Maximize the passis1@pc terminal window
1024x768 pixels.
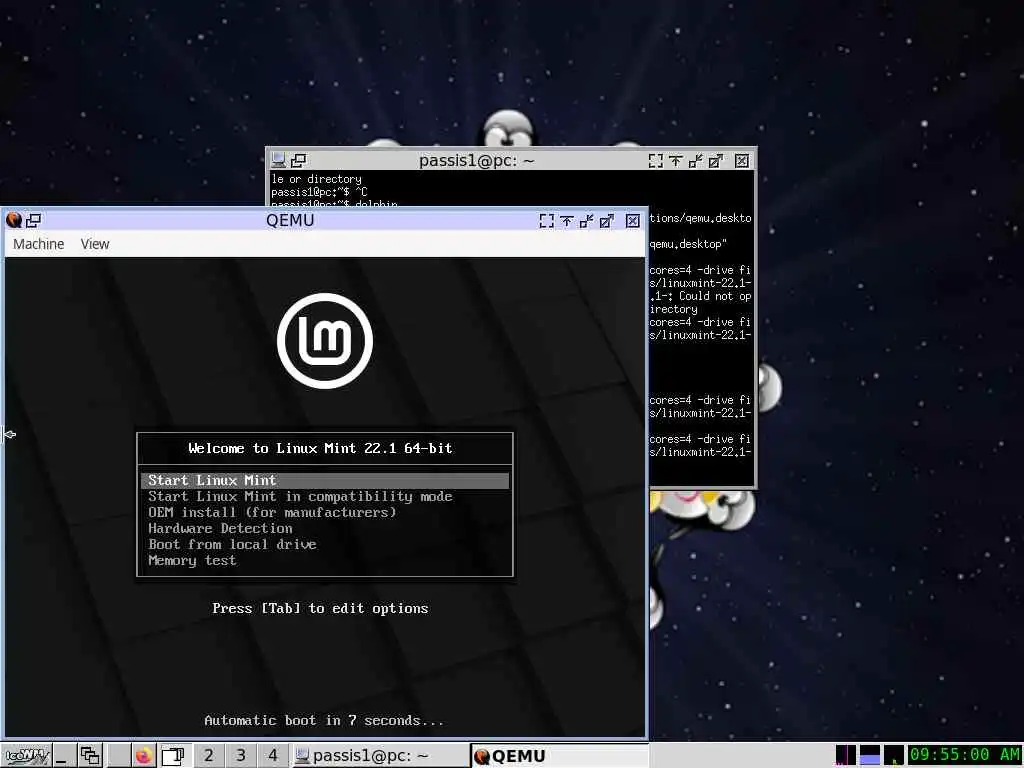pyautogui.click(x=716, y=161)
